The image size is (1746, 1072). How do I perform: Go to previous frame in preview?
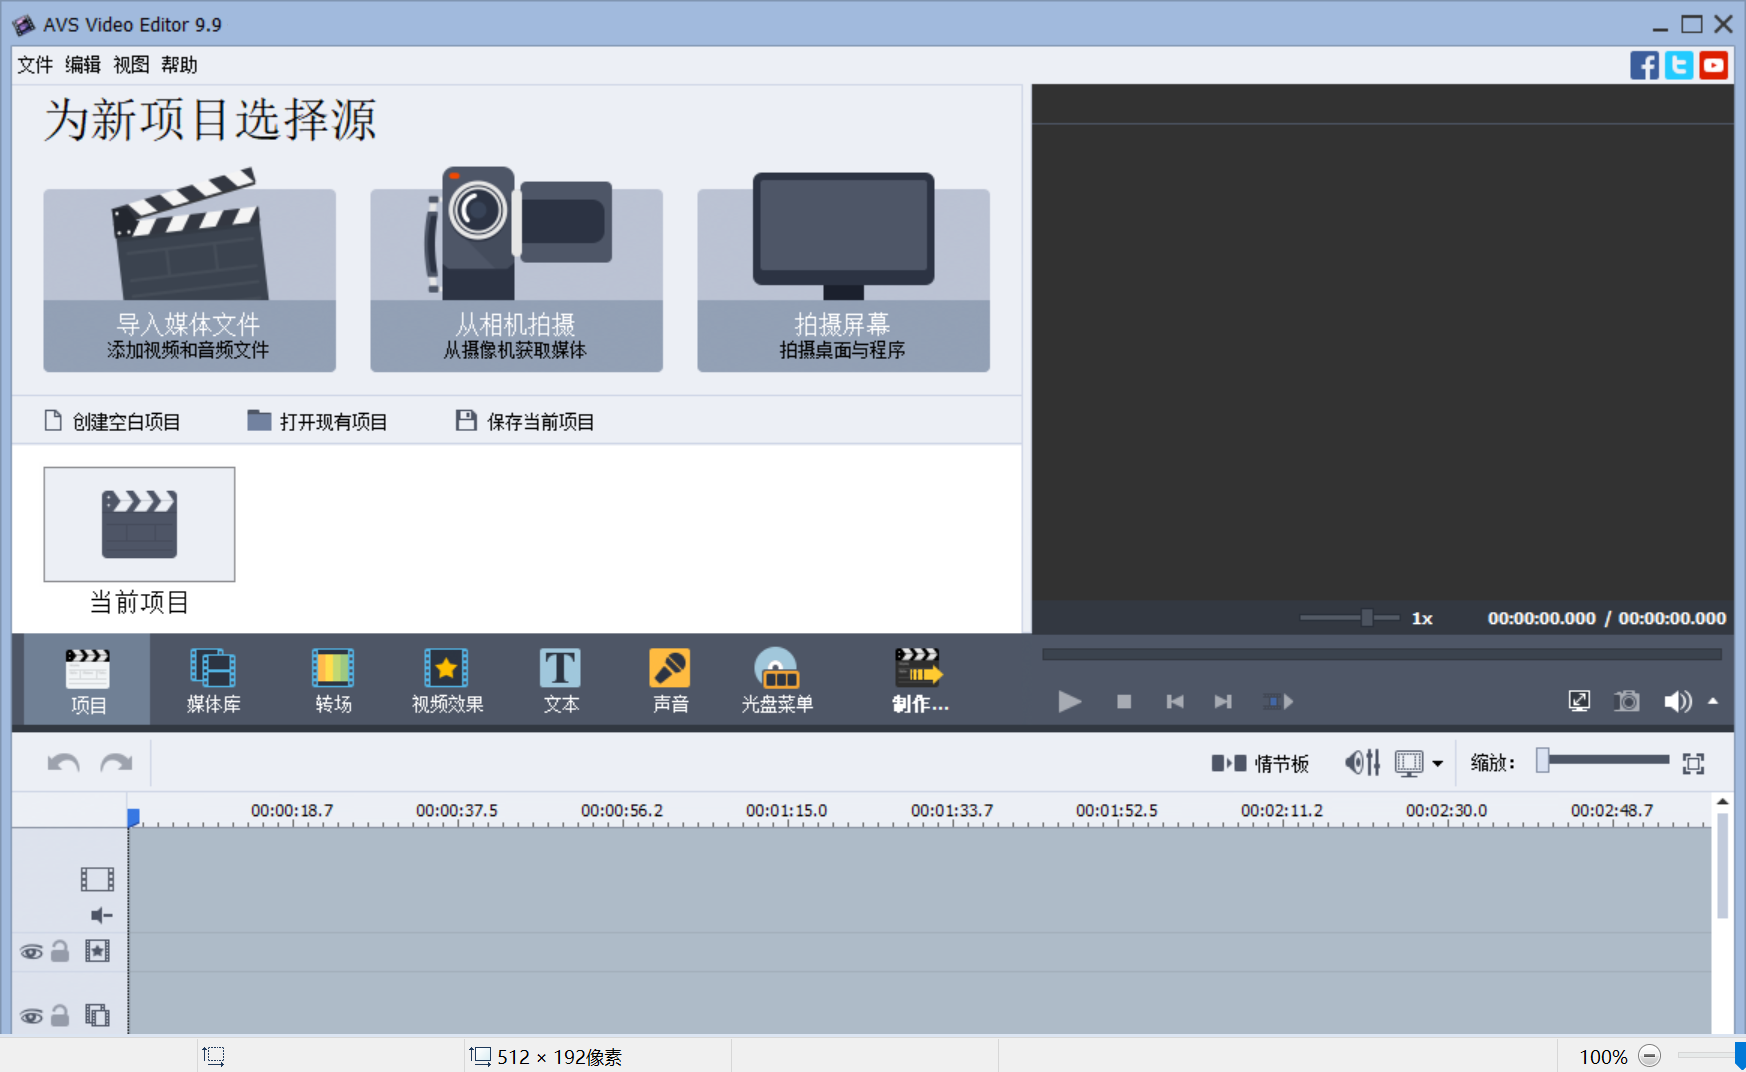click(1175, 702)
